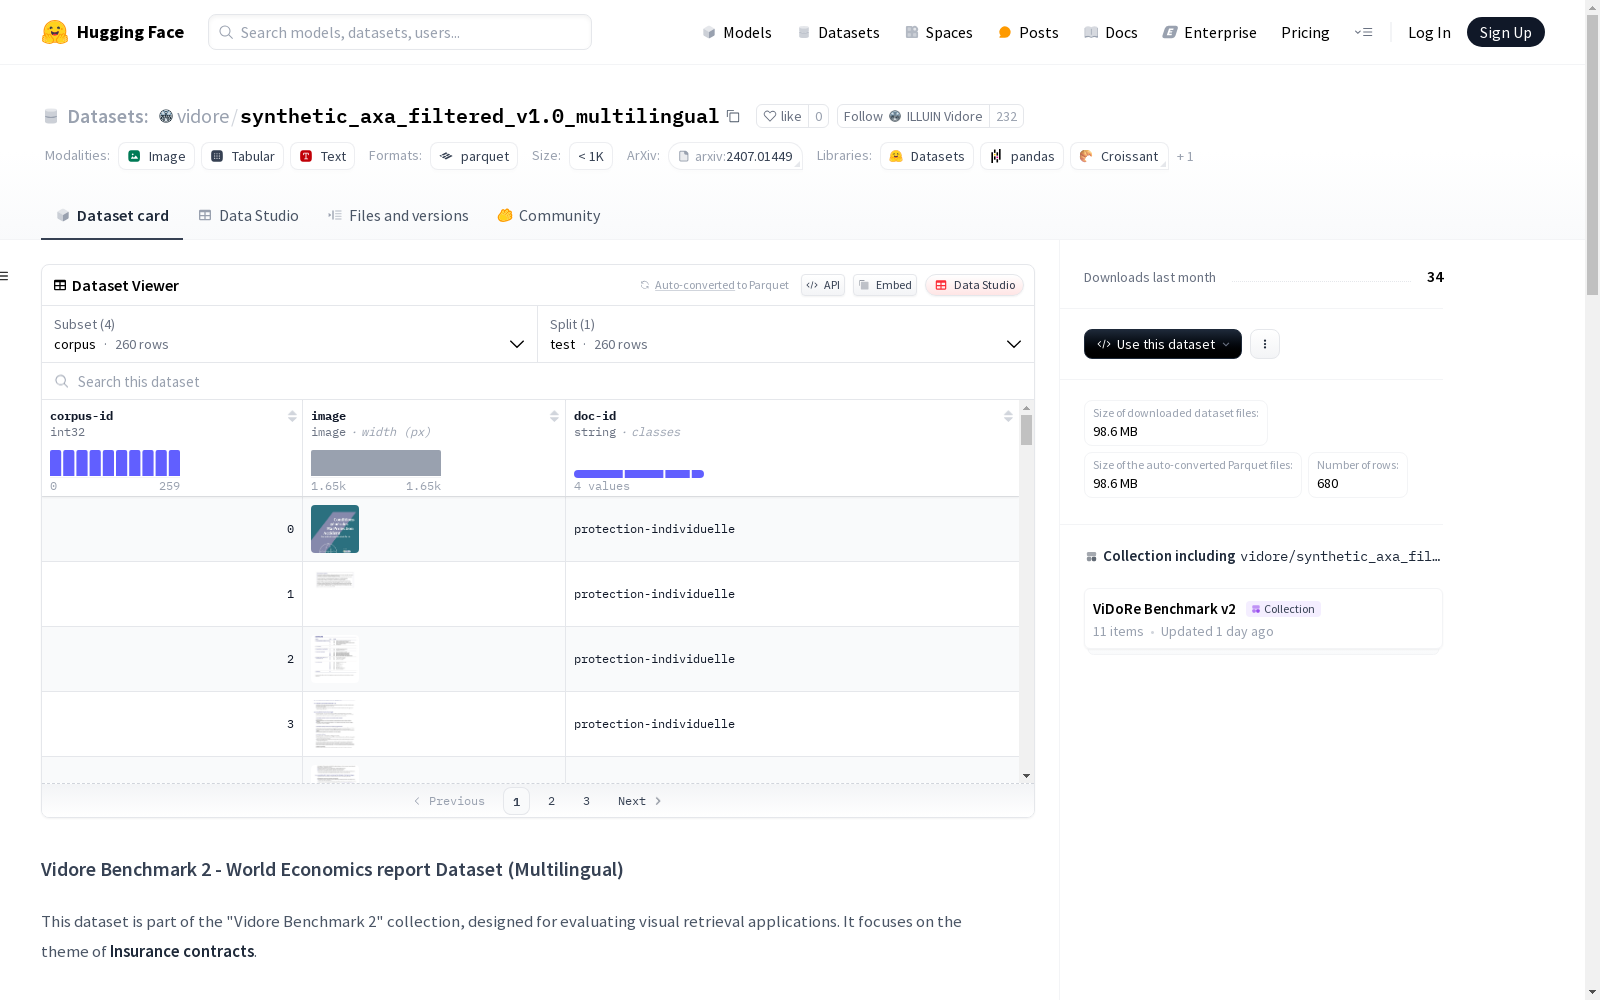Click the Tabular modality tag
1600x1000 pixels.
tap(243, 156)
